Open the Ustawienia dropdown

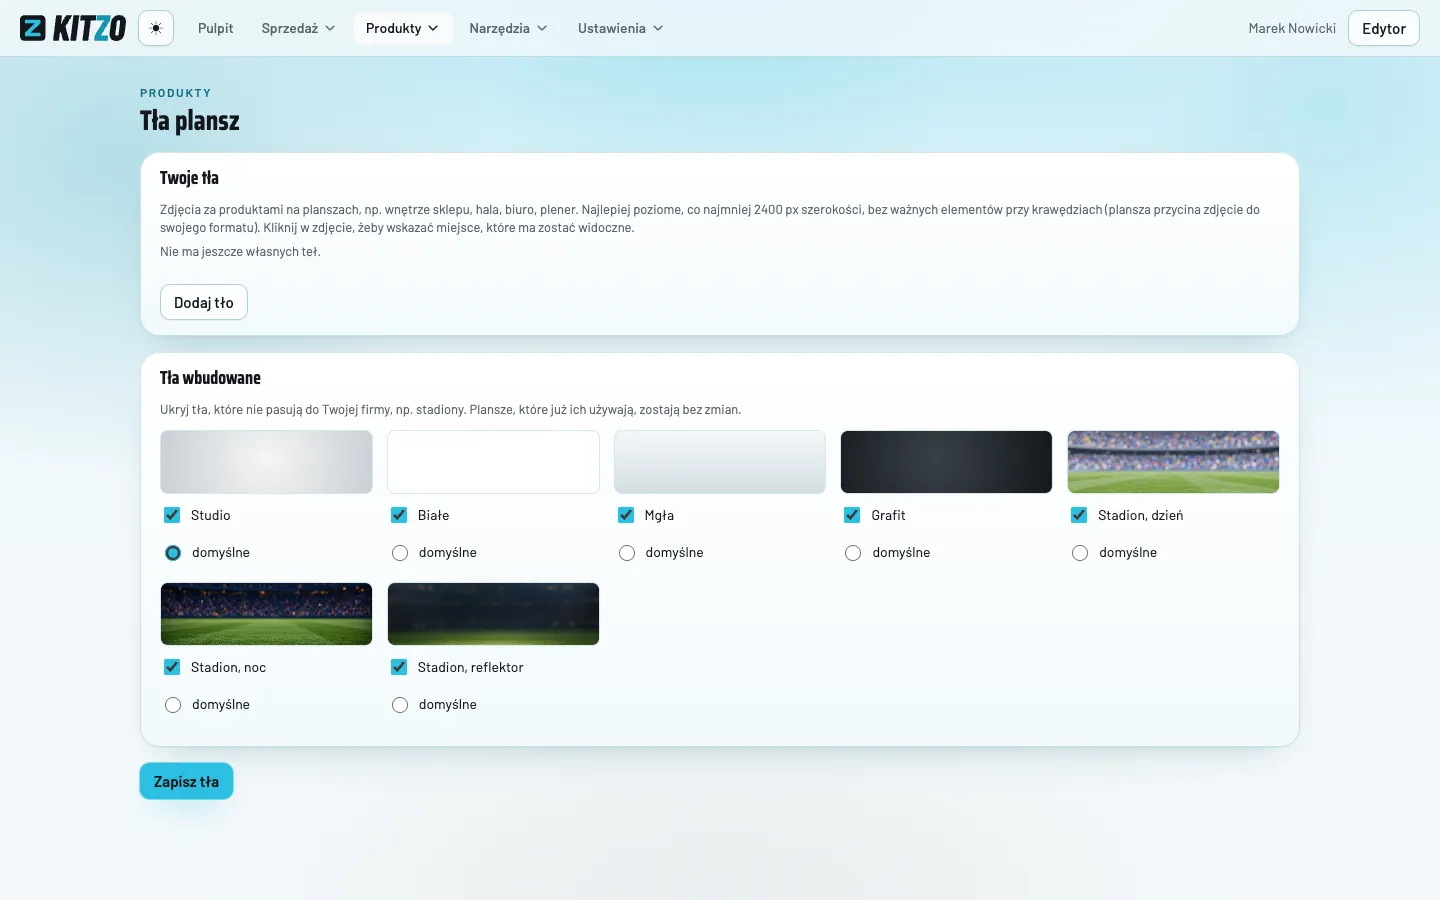pyautogui.click(x=620, y=28)
